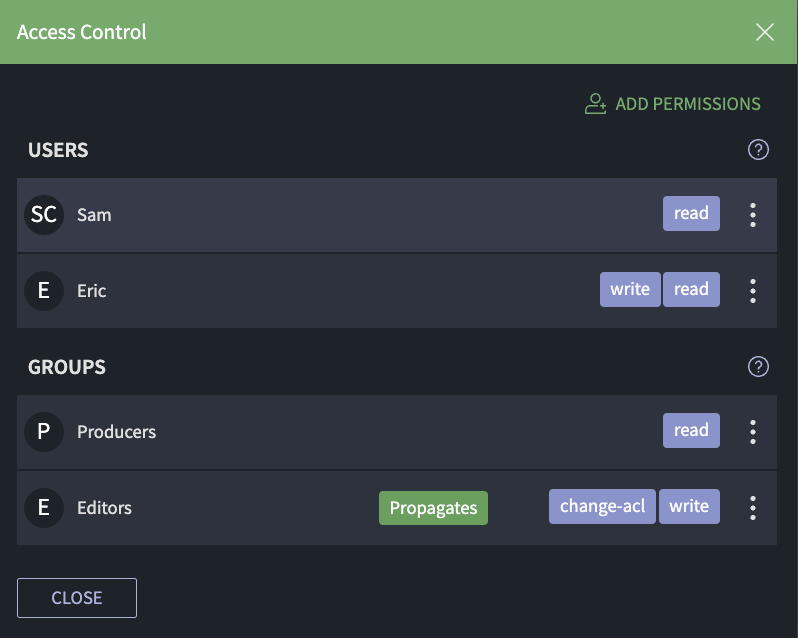Open more options menu for Eric

point(753,291)
